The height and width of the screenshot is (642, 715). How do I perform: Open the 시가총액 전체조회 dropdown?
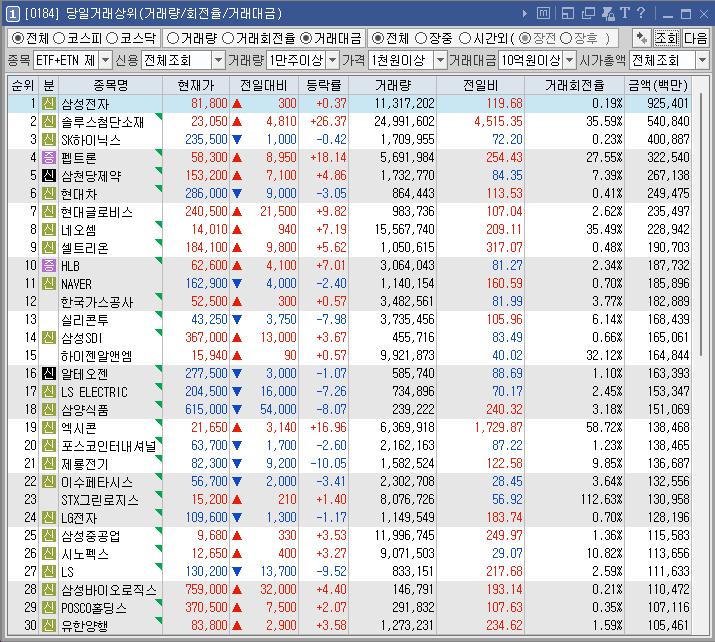point(702,60)
